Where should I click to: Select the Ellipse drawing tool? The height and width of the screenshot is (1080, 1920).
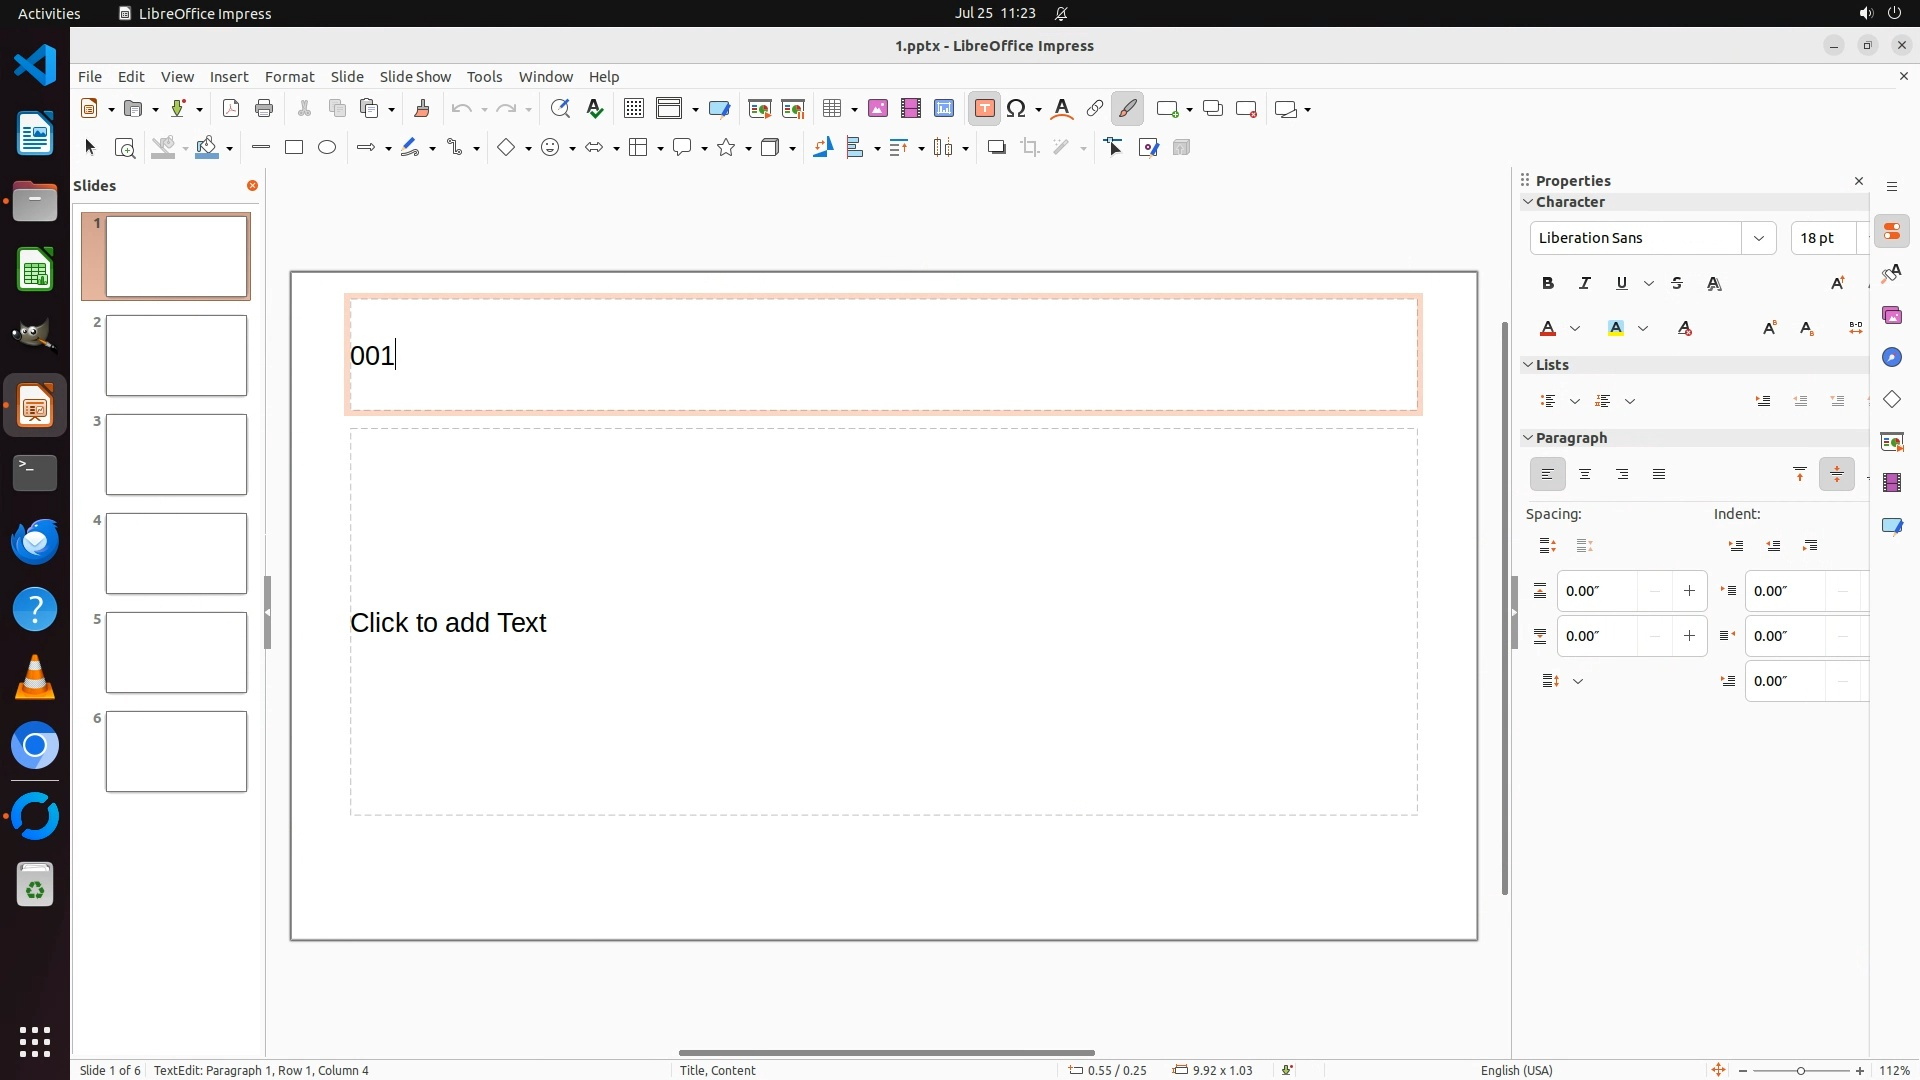click(327, 148)
